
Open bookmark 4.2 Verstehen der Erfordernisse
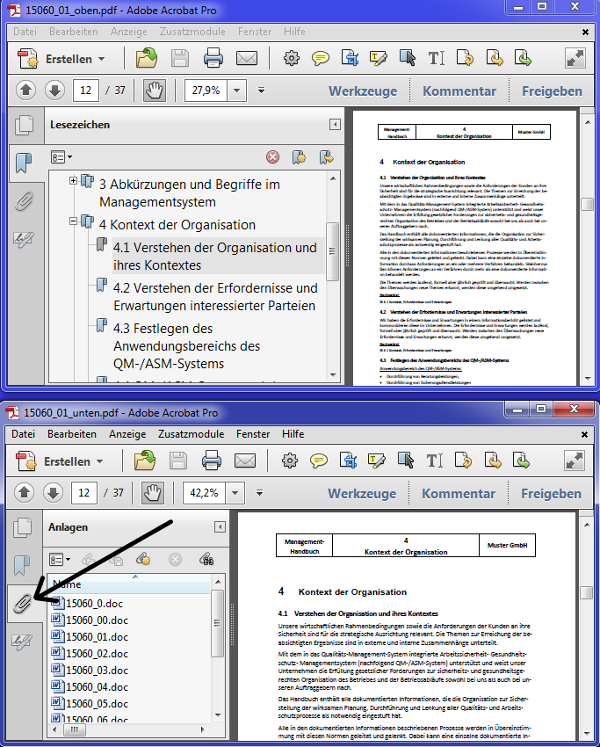(x=214, y=297)
